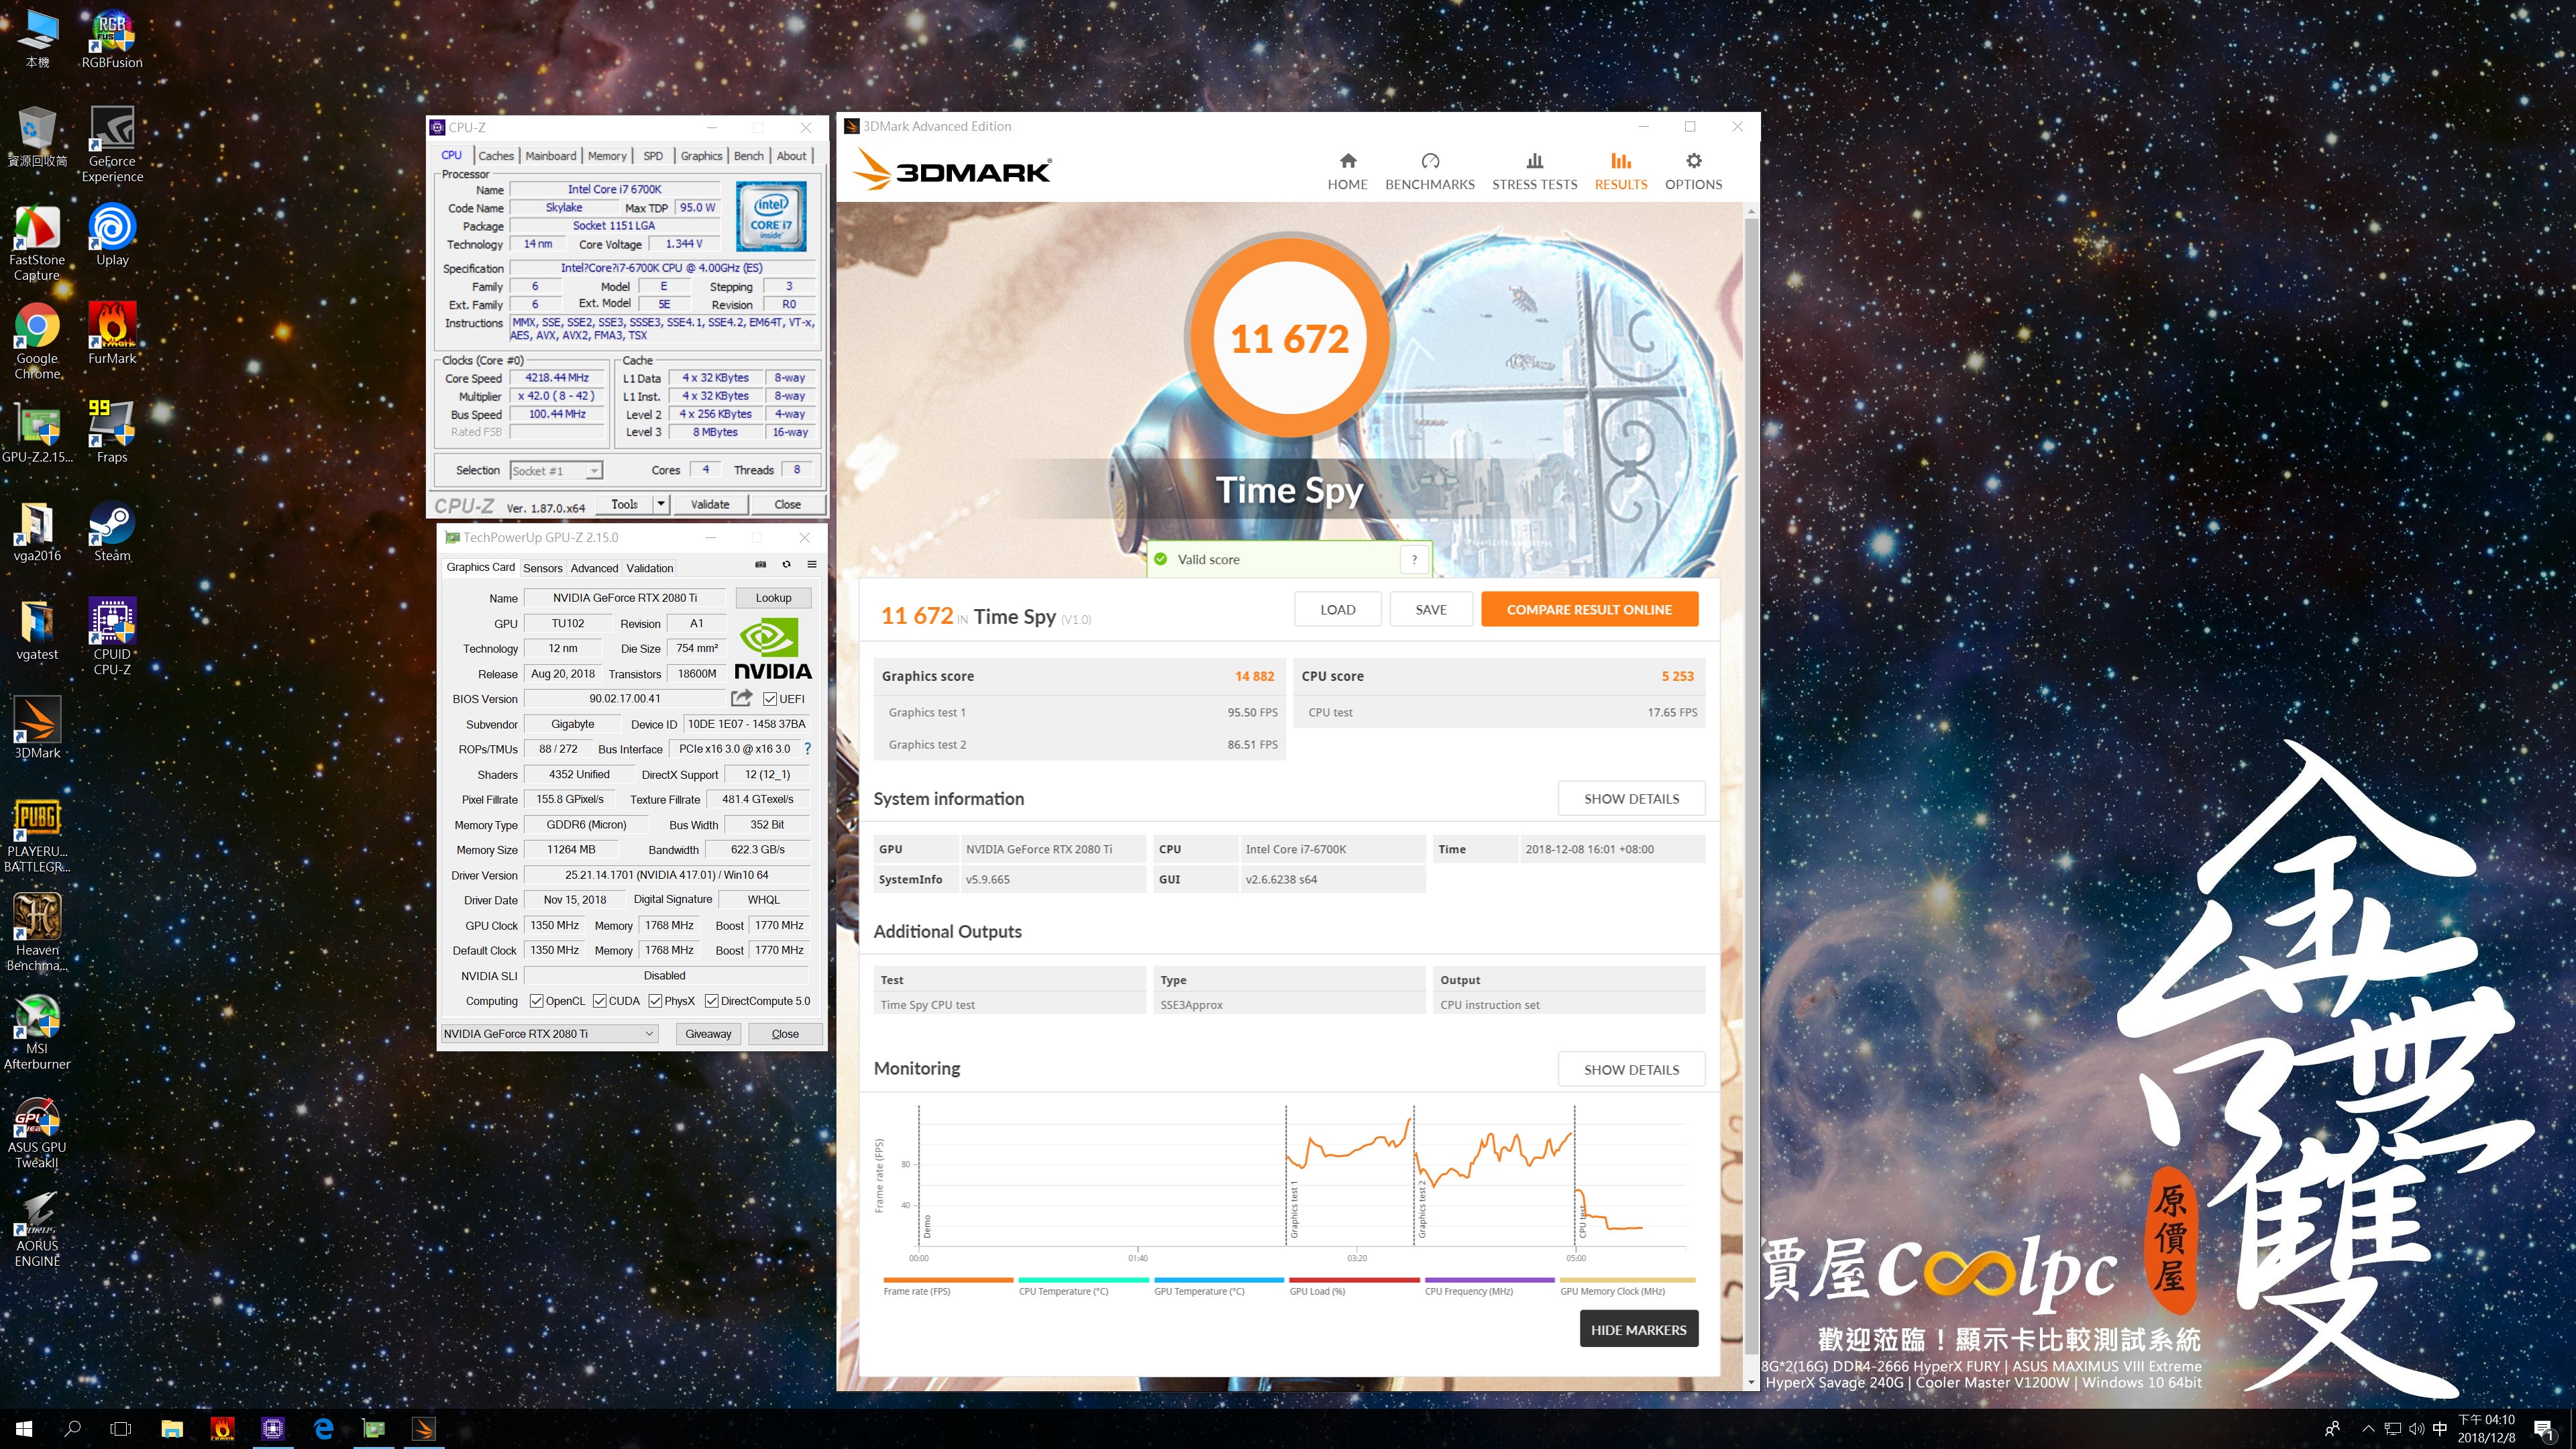Image resolution: width=2576 pixels, height=1449 pixels.
Task: Open taskbar search magnifier
Action: point(72,1428)
